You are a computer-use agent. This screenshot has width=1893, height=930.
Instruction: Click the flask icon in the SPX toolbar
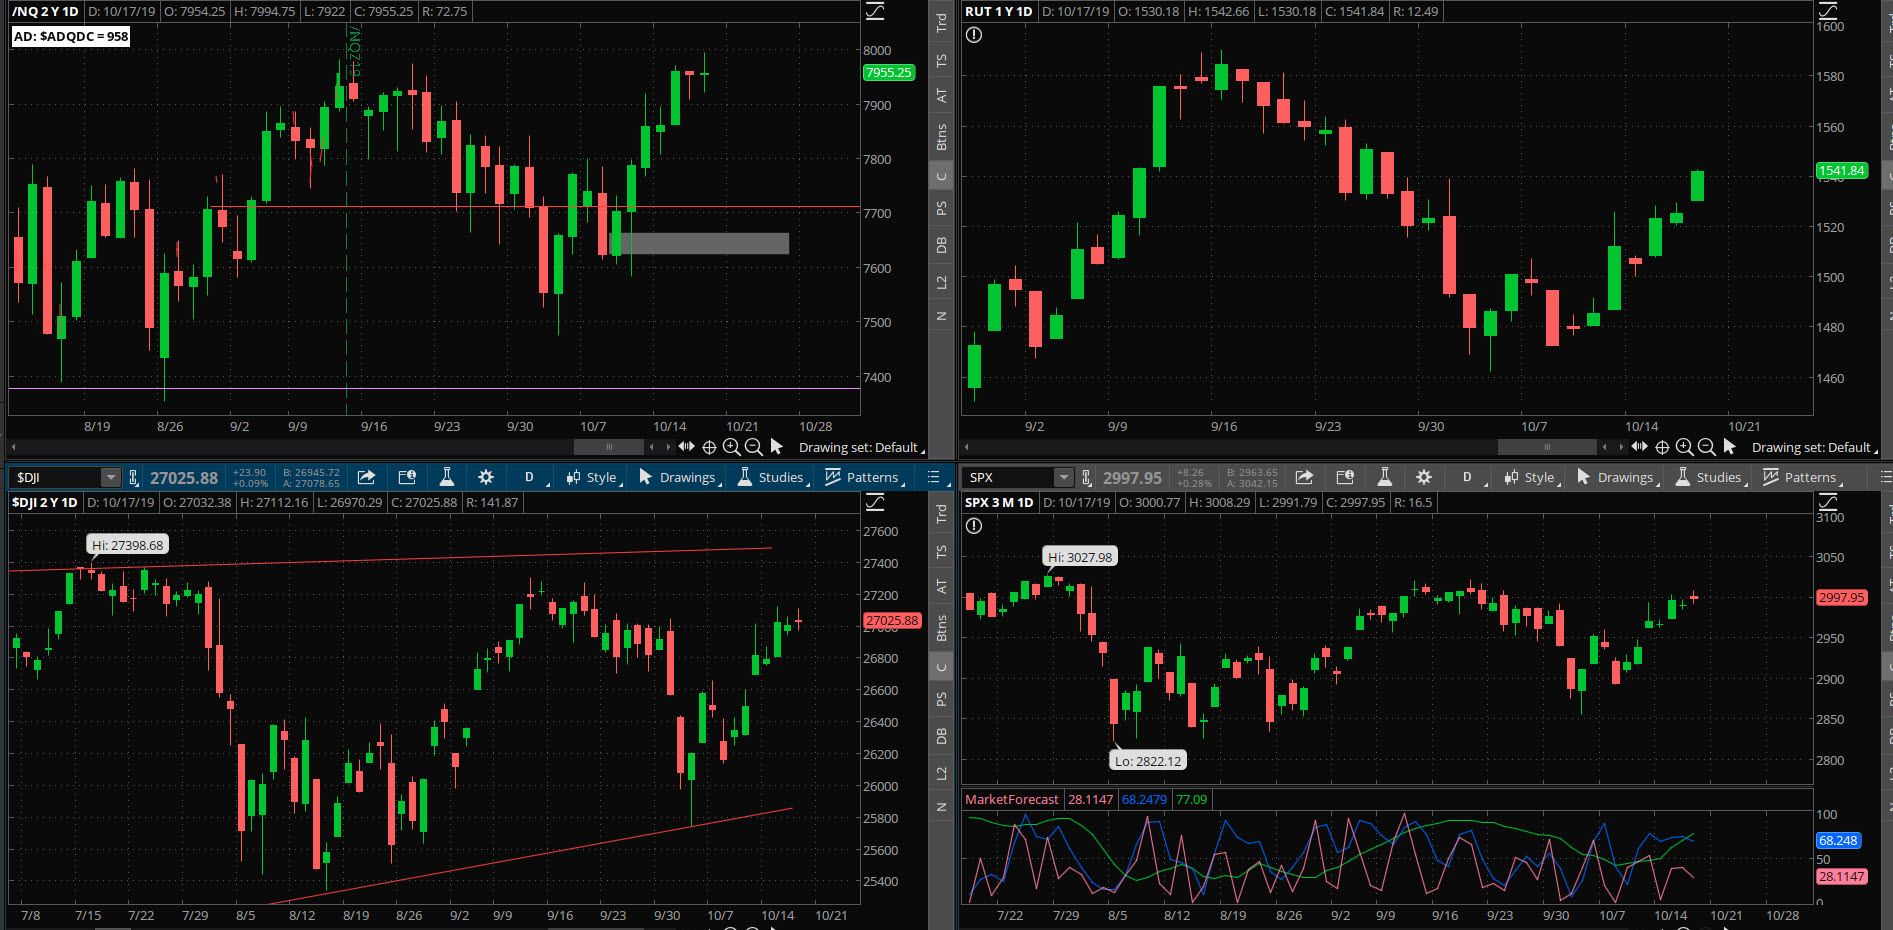coord(1385,477)
